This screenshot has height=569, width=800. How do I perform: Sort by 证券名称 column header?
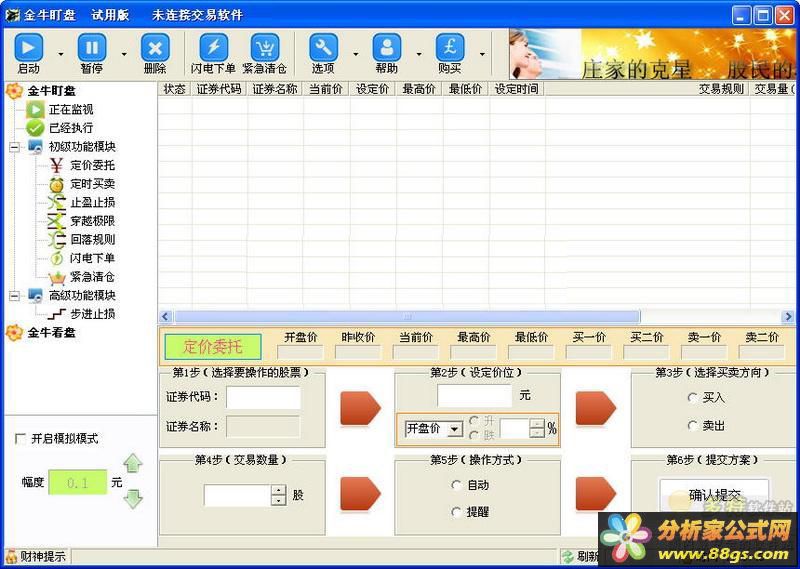coord(275,89)
